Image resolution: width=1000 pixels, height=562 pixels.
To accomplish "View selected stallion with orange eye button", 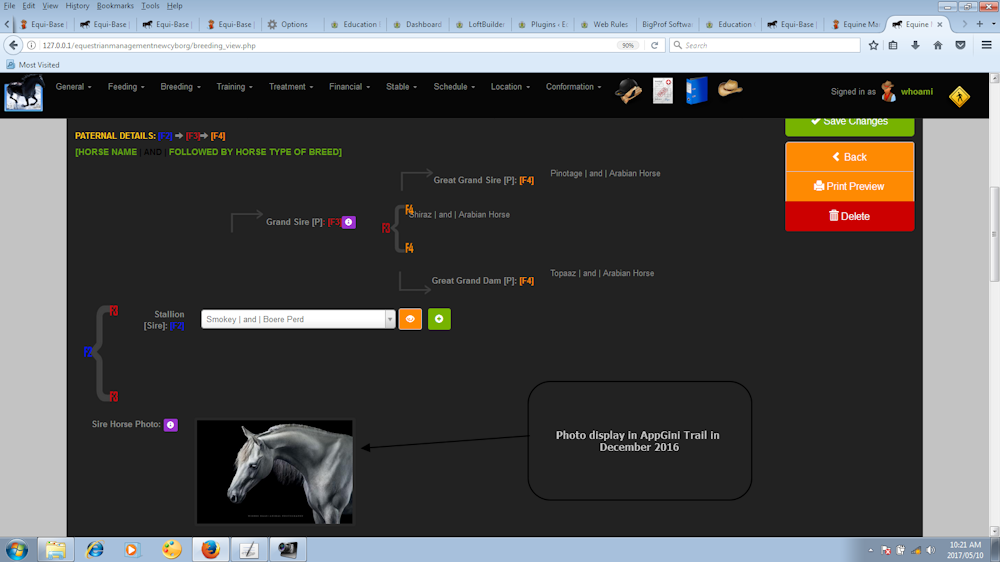I will tap(410, 319).
